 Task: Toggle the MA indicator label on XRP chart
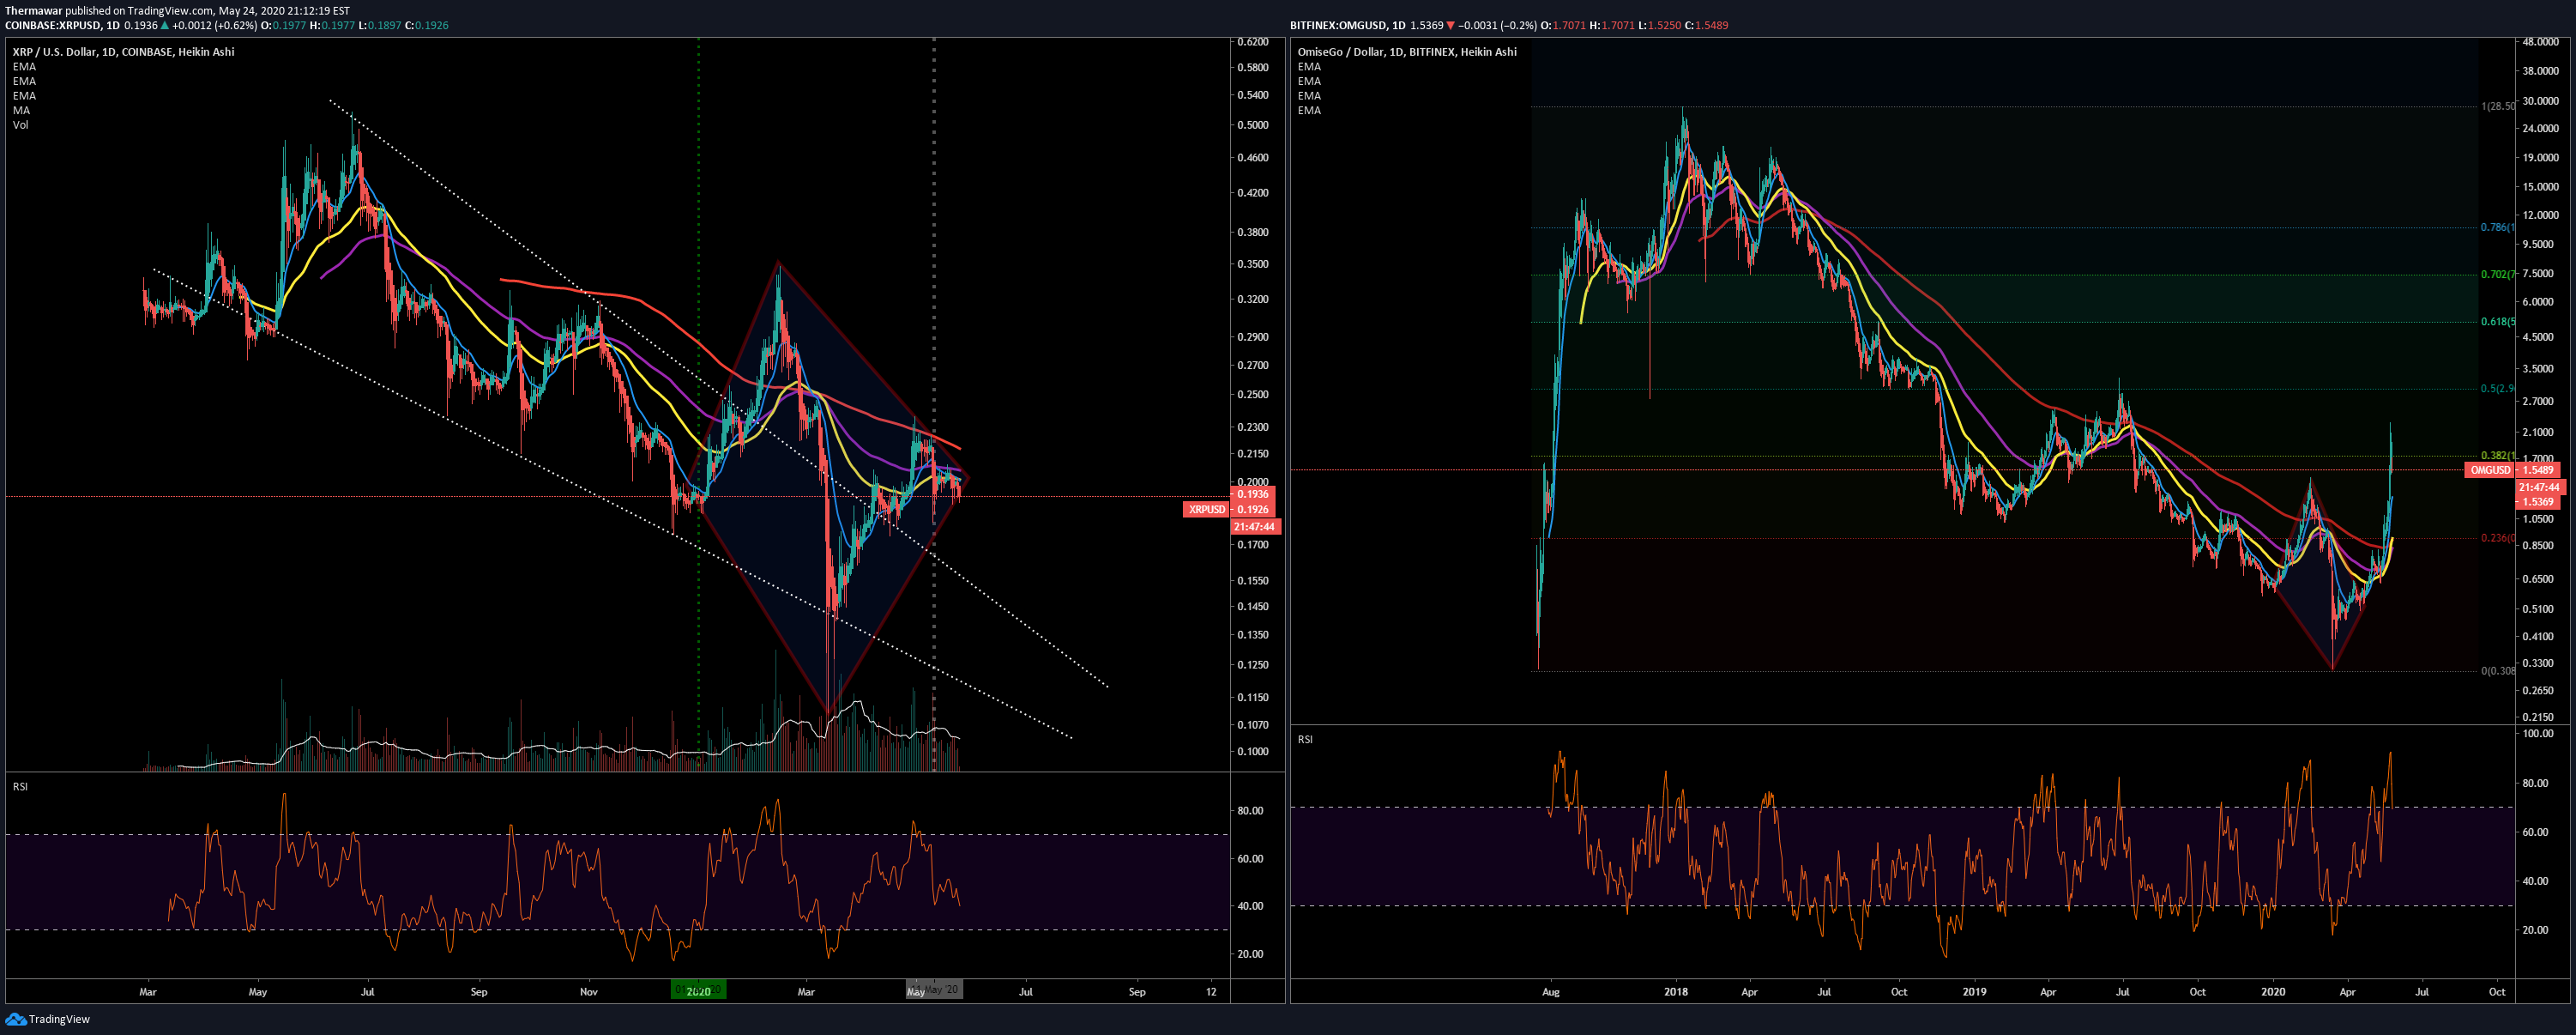(x=21, y=110)
